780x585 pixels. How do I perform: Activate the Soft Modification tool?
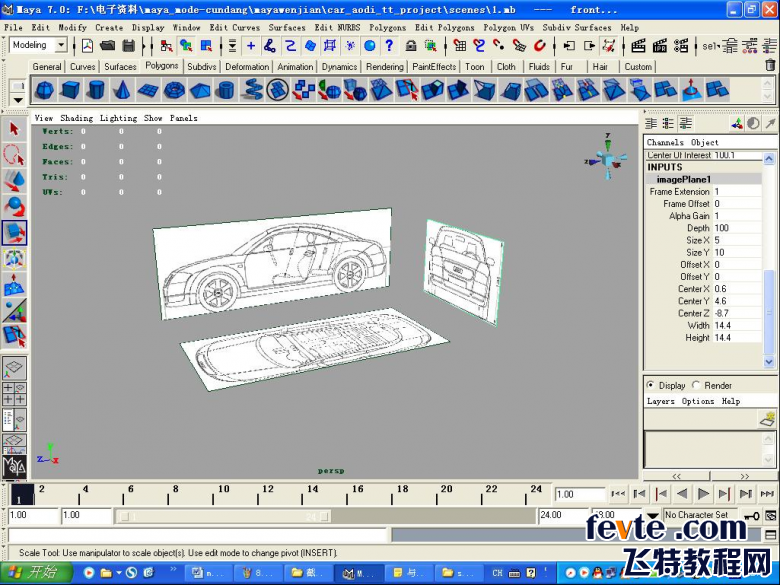click(x=14, y=285)
